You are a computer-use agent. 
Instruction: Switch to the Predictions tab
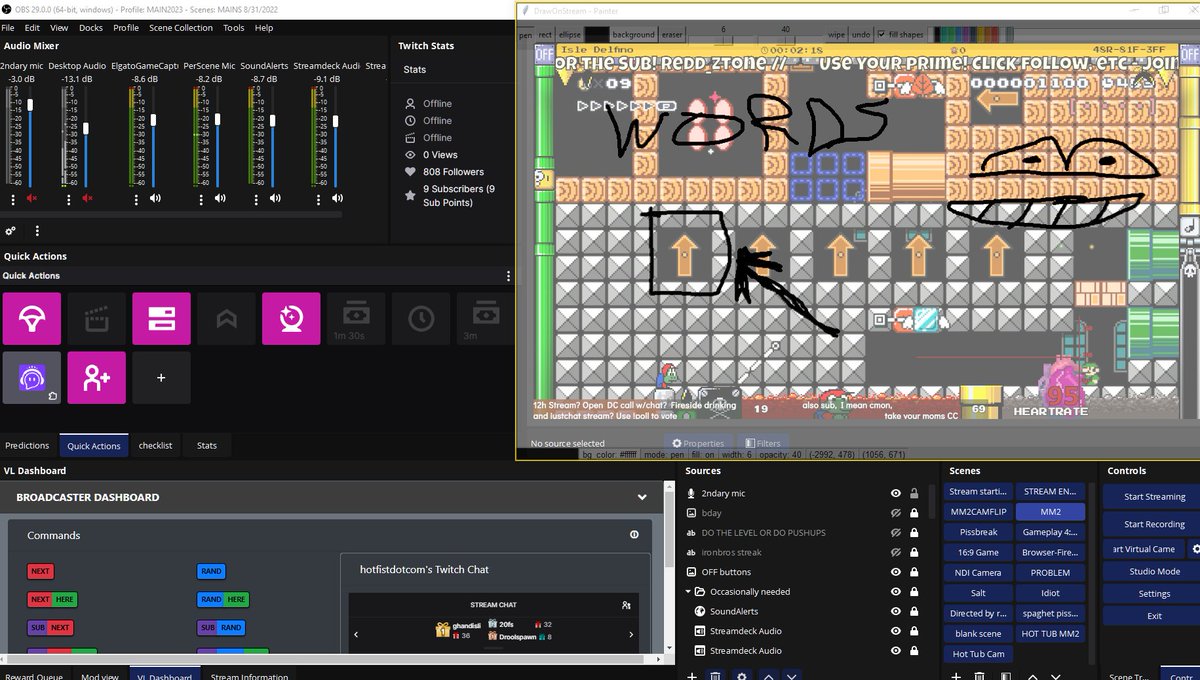(27, 446)
